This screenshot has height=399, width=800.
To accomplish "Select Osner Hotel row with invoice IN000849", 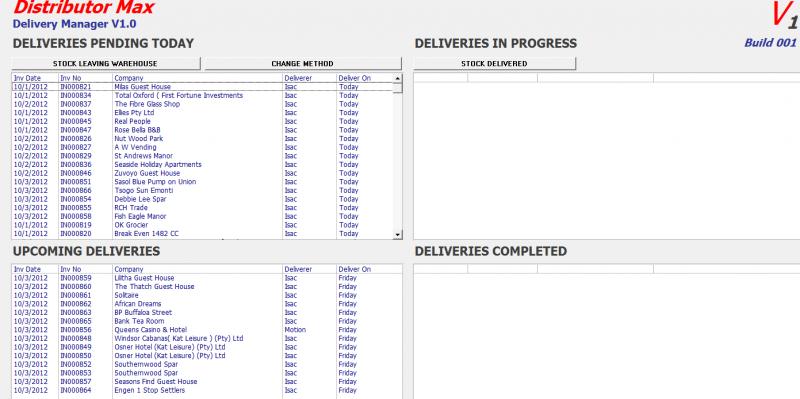I will (207, 347).
